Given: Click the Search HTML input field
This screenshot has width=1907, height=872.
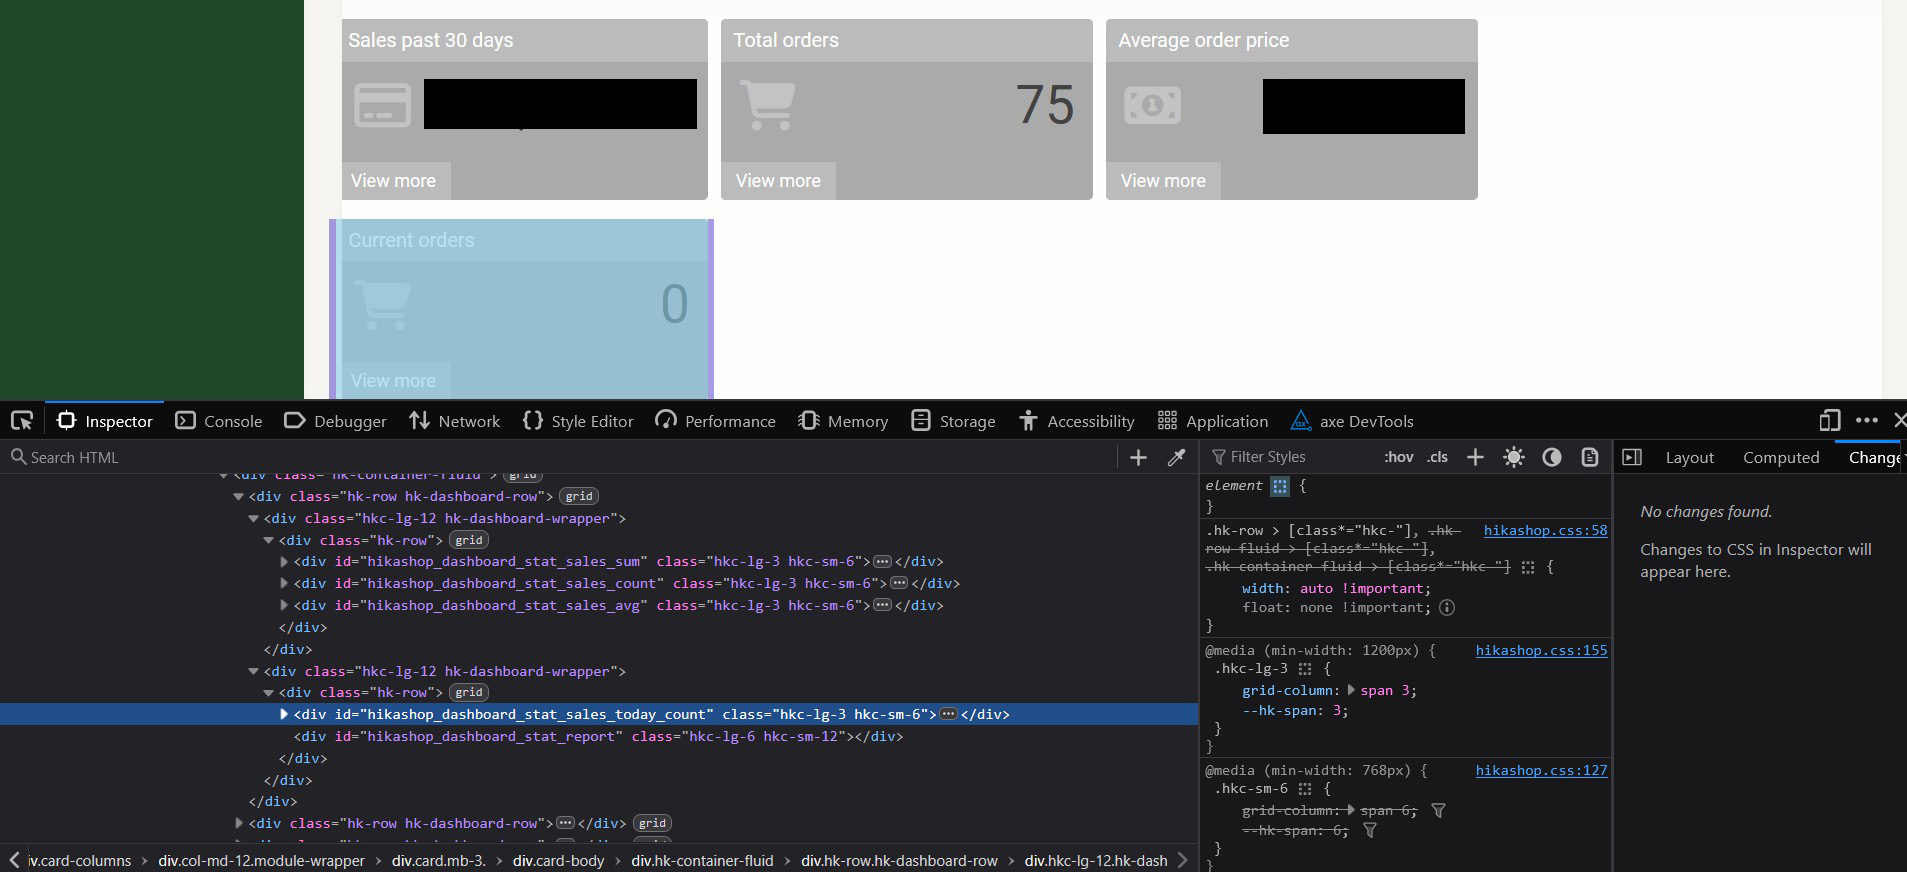Looking at the screenshot, I should coord(560,457).
